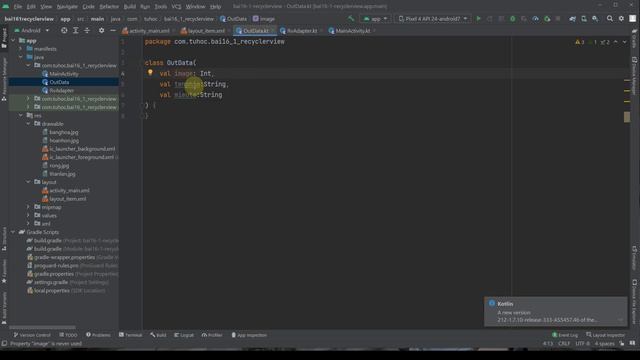Screen dimensions: 640x360
Task: Sync project with Gradle files icon
Action: tap(573, 18)
